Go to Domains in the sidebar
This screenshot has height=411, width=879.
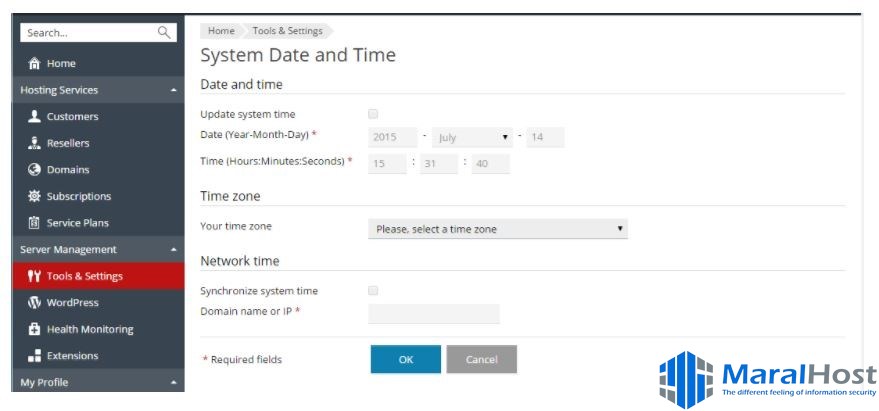click(98, 169)
